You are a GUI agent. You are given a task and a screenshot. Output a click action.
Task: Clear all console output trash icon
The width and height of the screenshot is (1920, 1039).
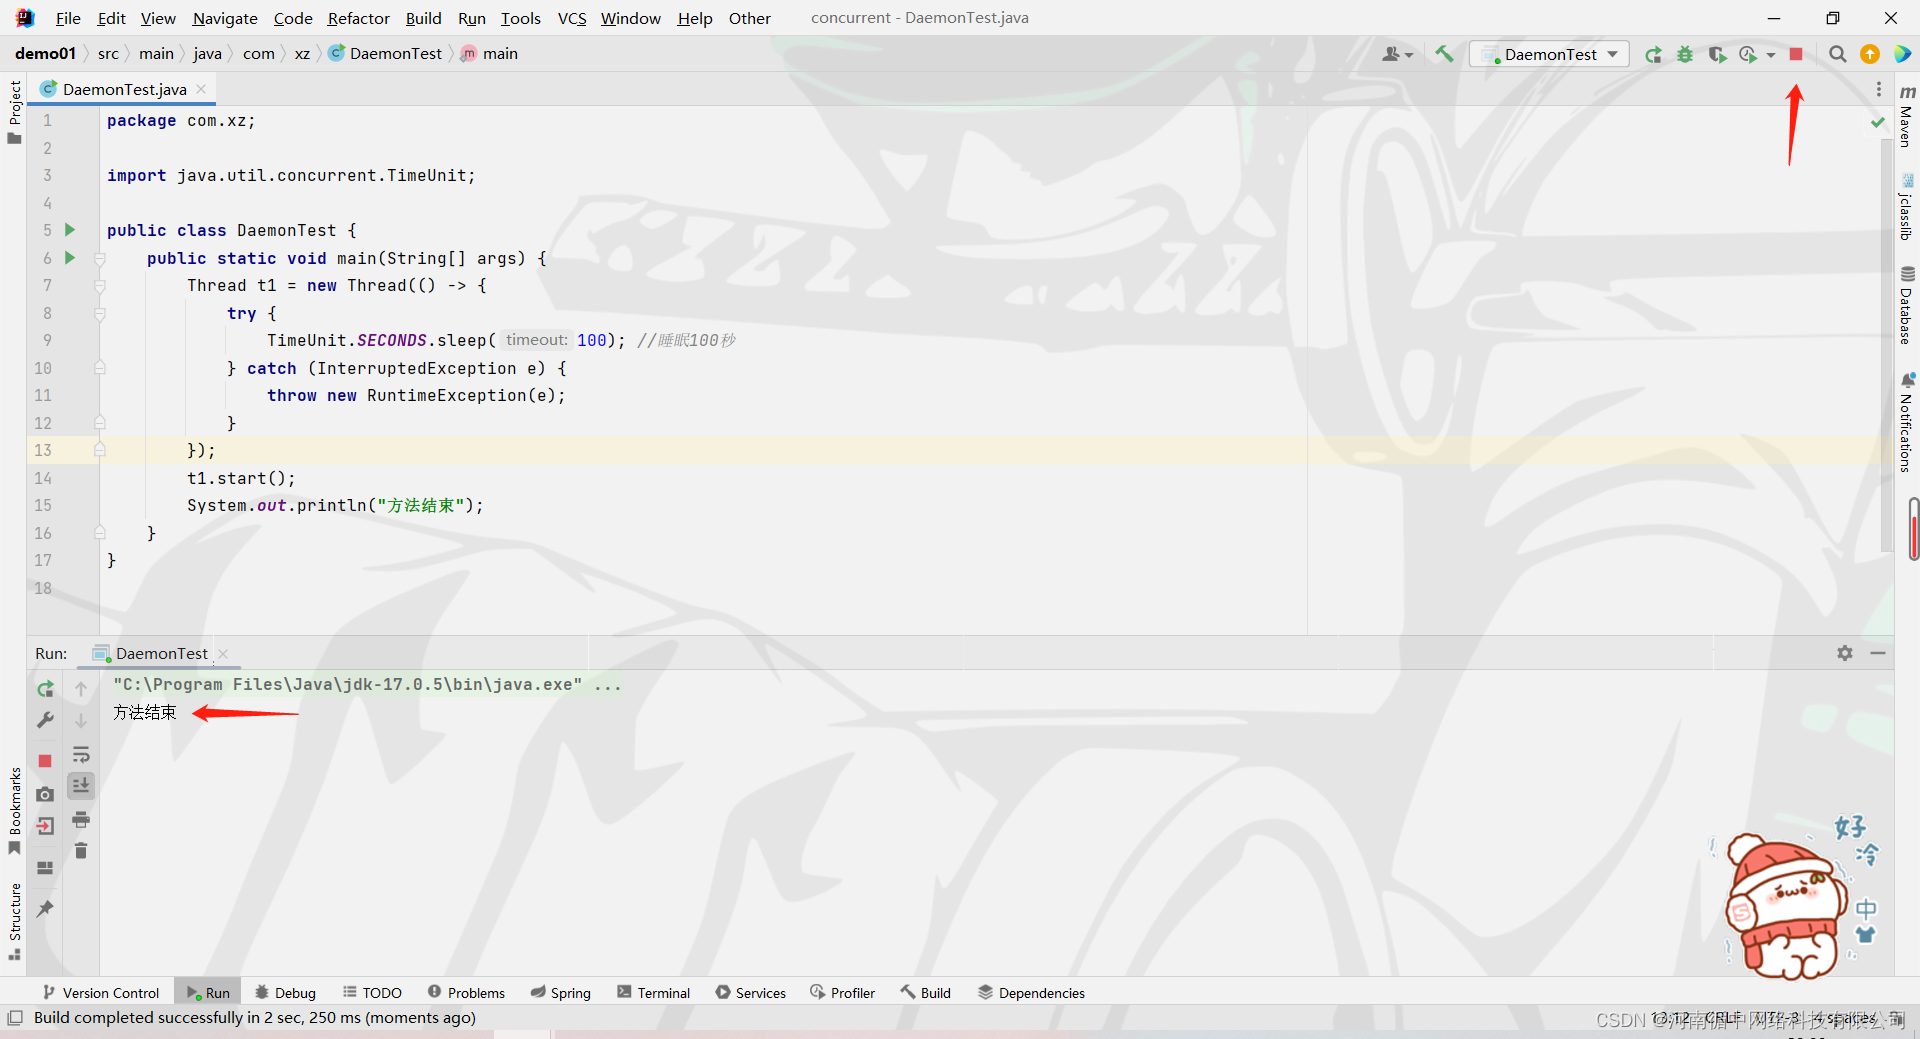(81, 851)
